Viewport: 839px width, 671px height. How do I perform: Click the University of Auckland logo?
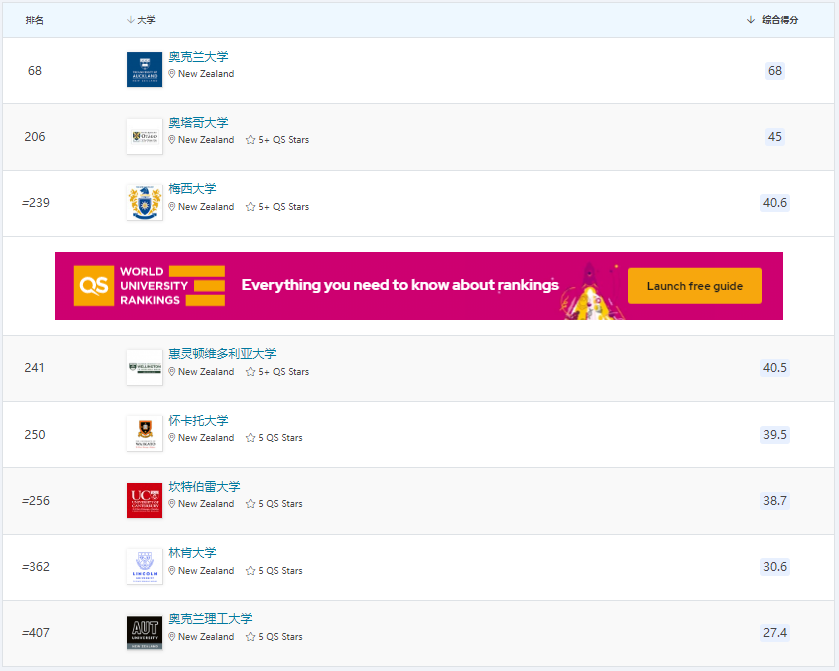(x=144, y=70)
